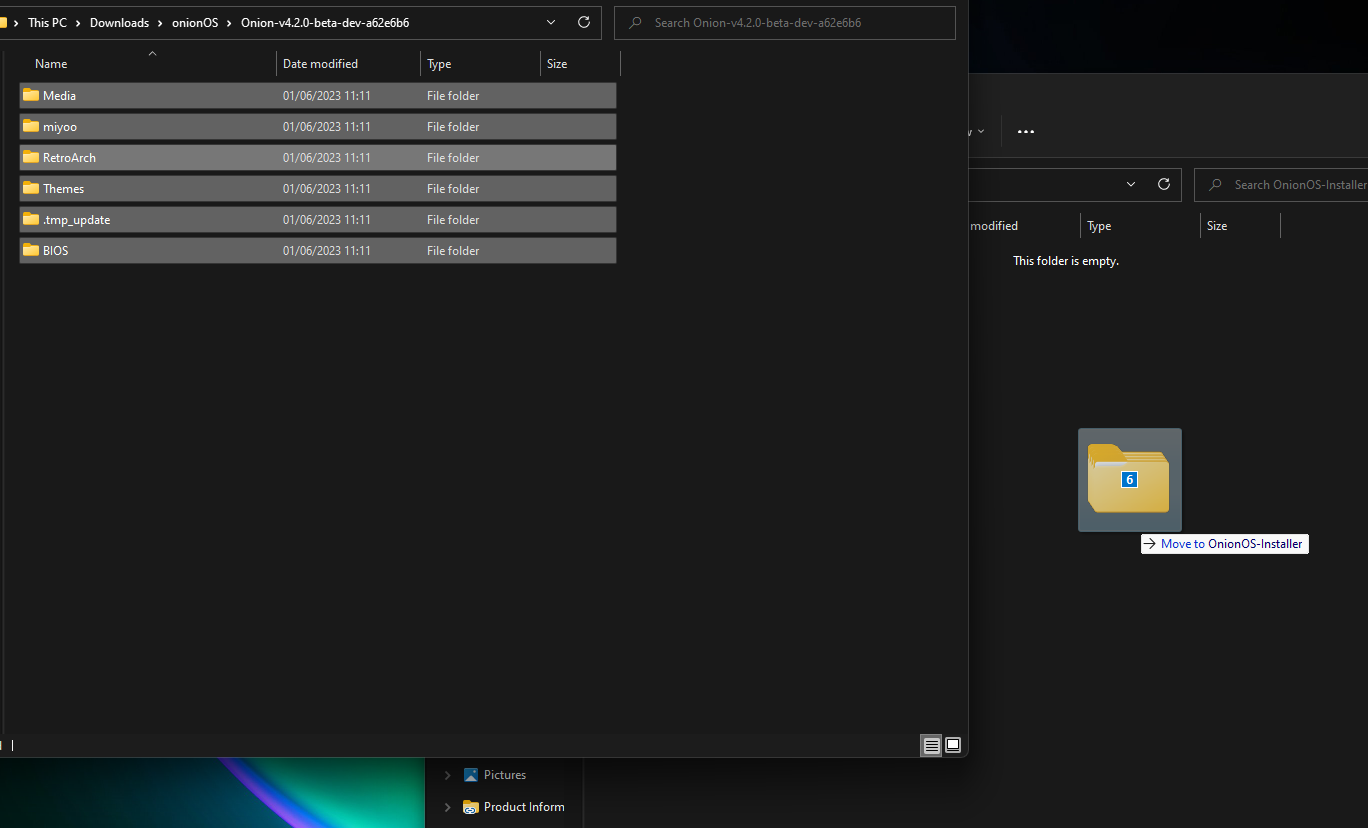Sort files by Name column header
Viewport: 1368px width, 828px height.
coord(51,64)
